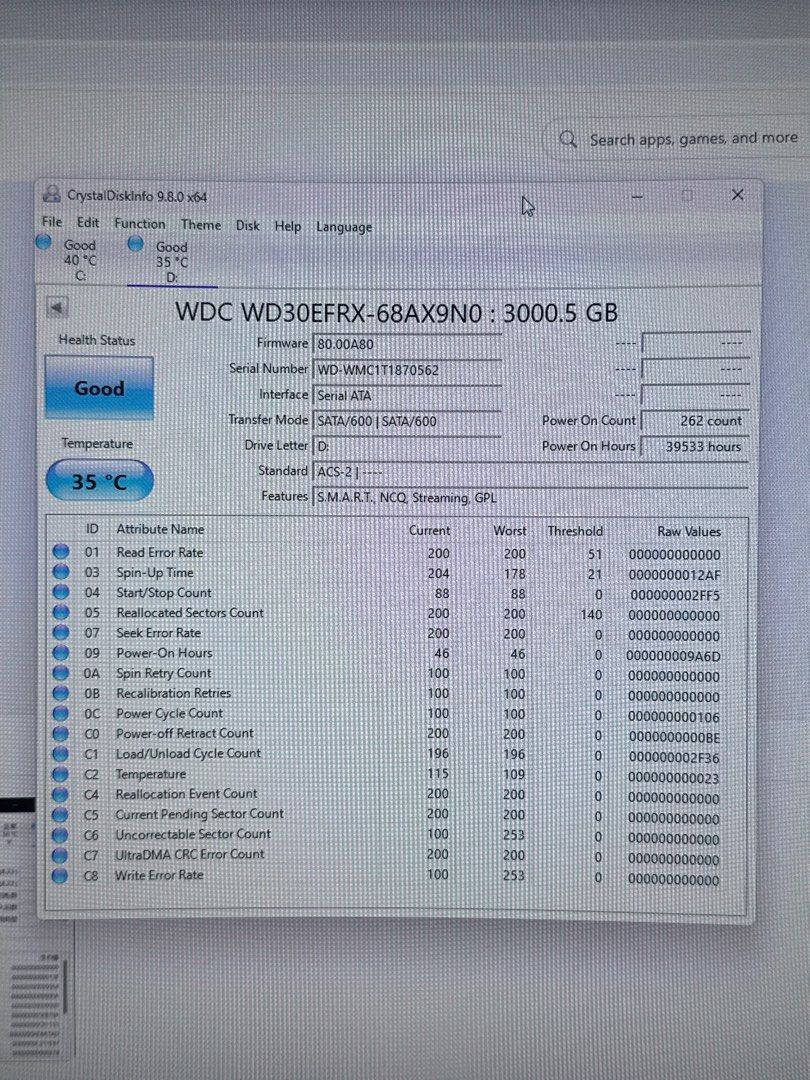The width and height of the screenshot is (810, 1080).
Task: Click status icon for UltraDMA CRC Error Count
Action: click(61, 855)
